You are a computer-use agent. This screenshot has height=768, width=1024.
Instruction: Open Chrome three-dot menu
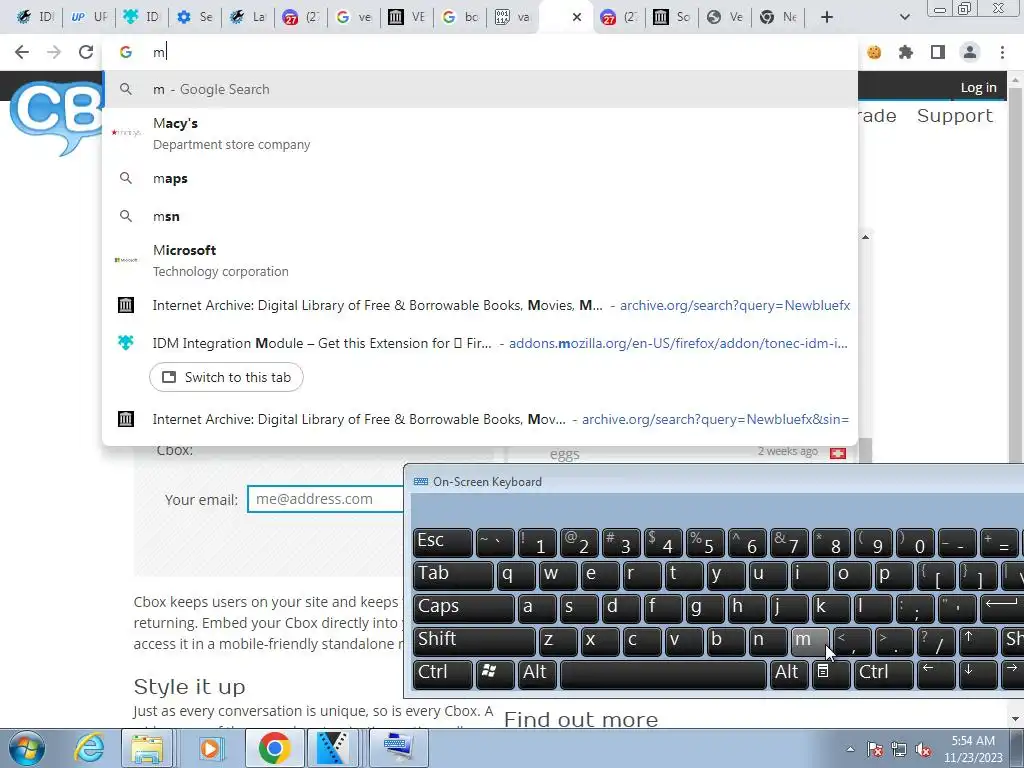1002,52
